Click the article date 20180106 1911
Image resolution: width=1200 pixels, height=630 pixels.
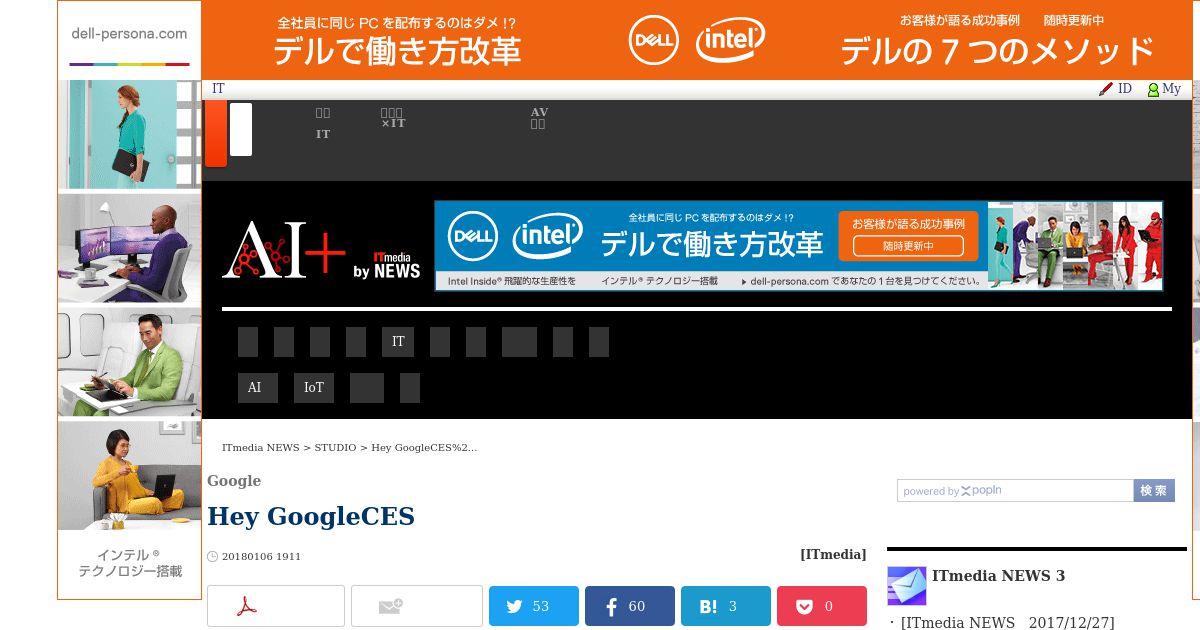261,556
